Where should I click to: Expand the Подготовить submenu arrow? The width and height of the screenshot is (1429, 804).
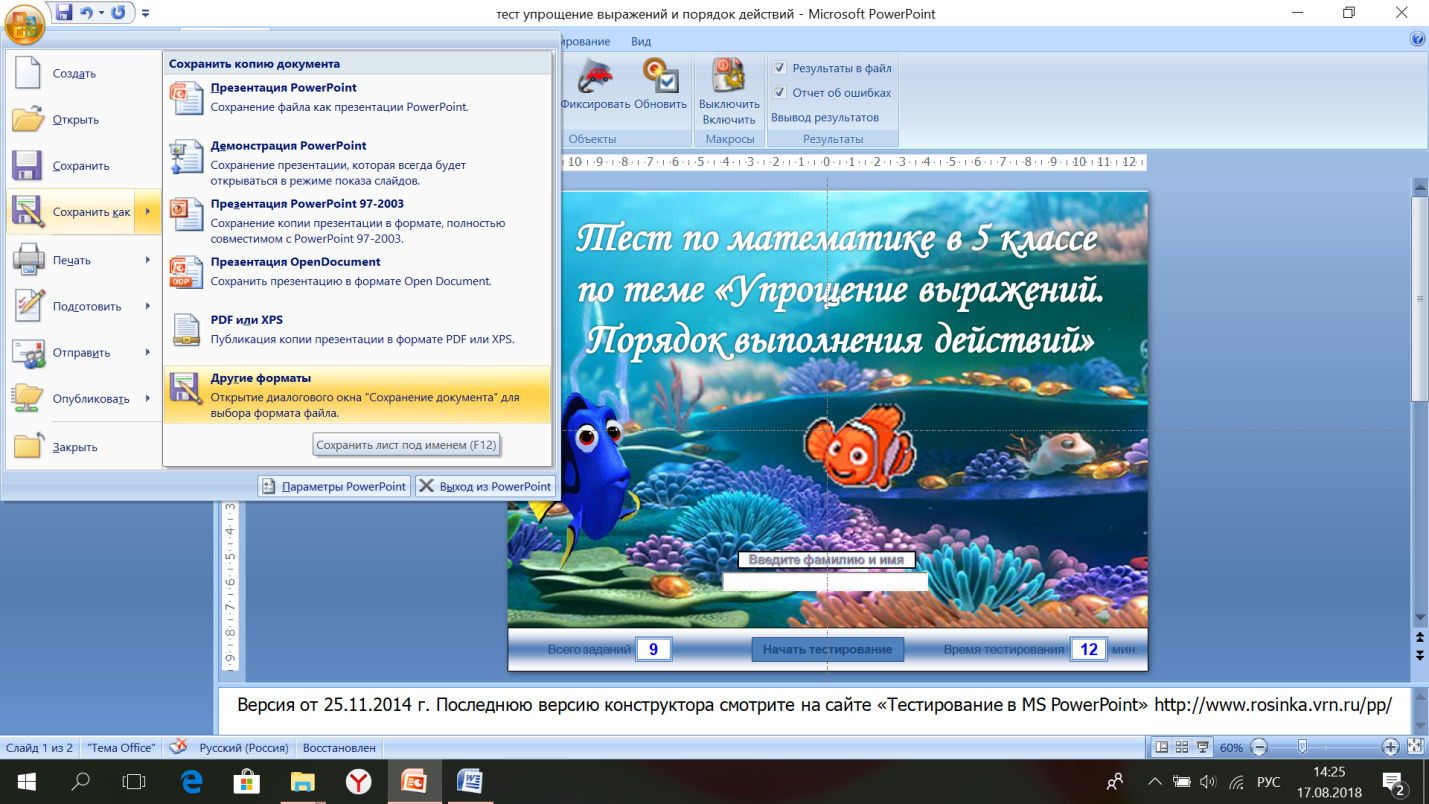coord(148,306)
